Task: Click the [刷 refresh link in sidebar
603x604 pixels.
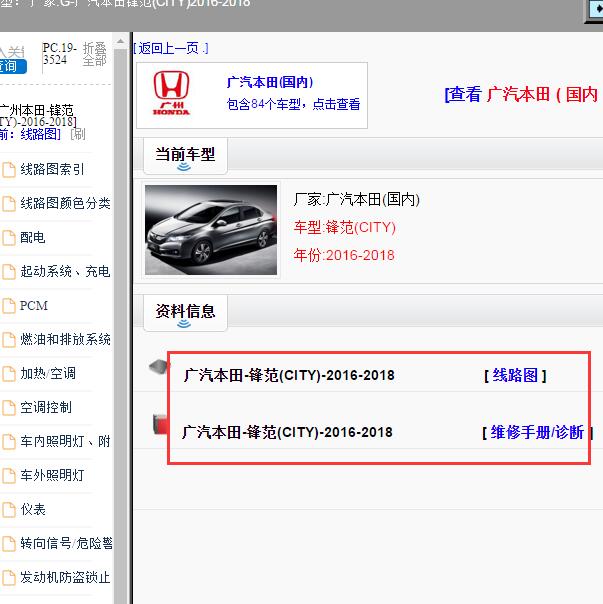Action: 78,134
